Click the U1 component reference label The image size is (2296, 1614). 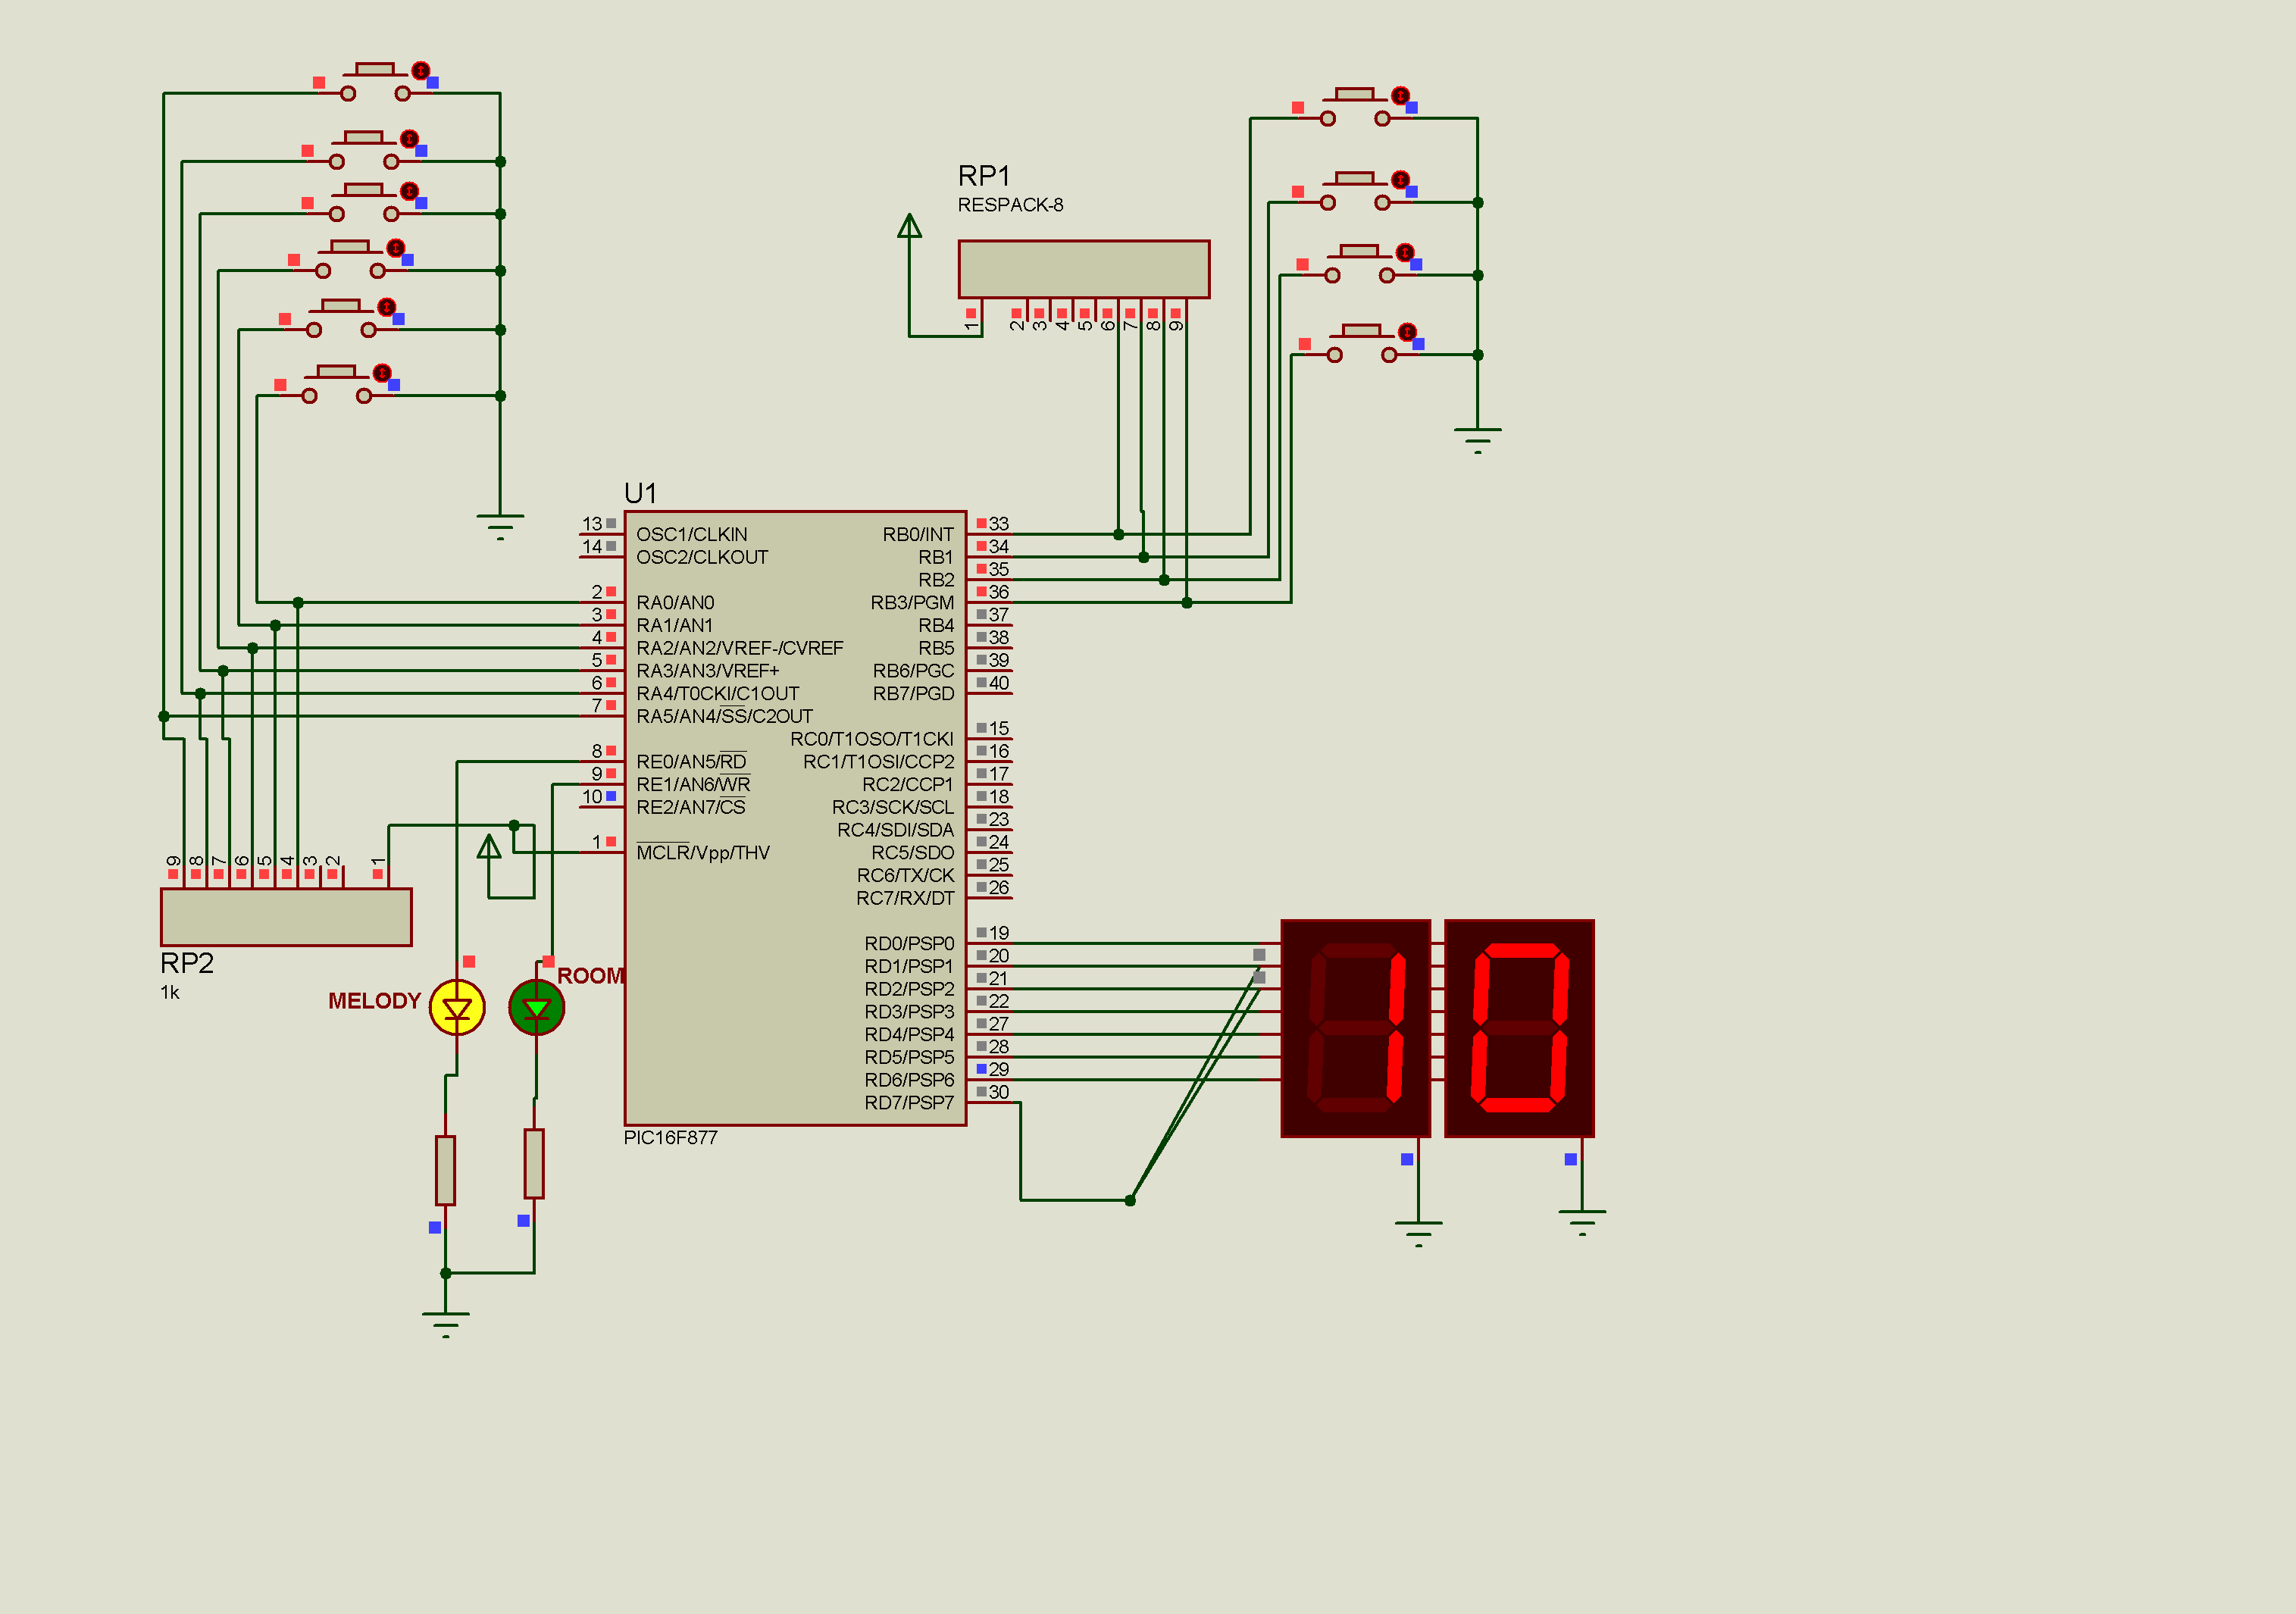coord(640,493)
